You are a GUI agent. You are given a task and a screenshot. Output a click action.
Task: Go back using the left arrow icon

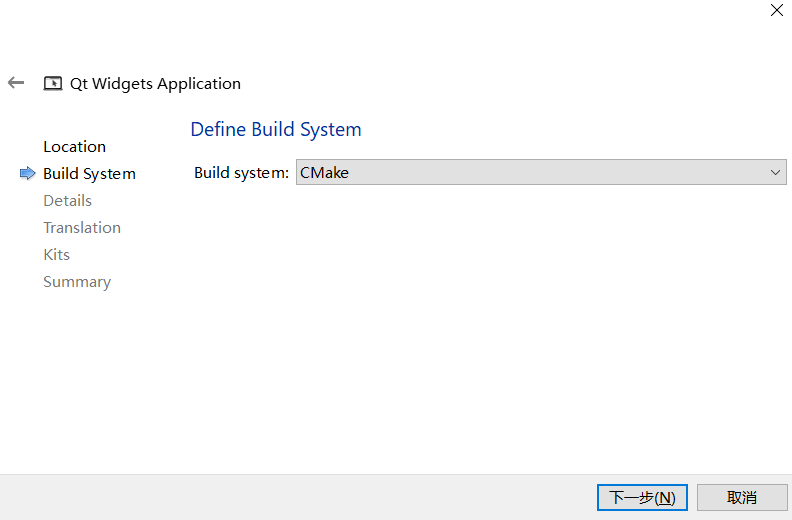click(16, 82)
